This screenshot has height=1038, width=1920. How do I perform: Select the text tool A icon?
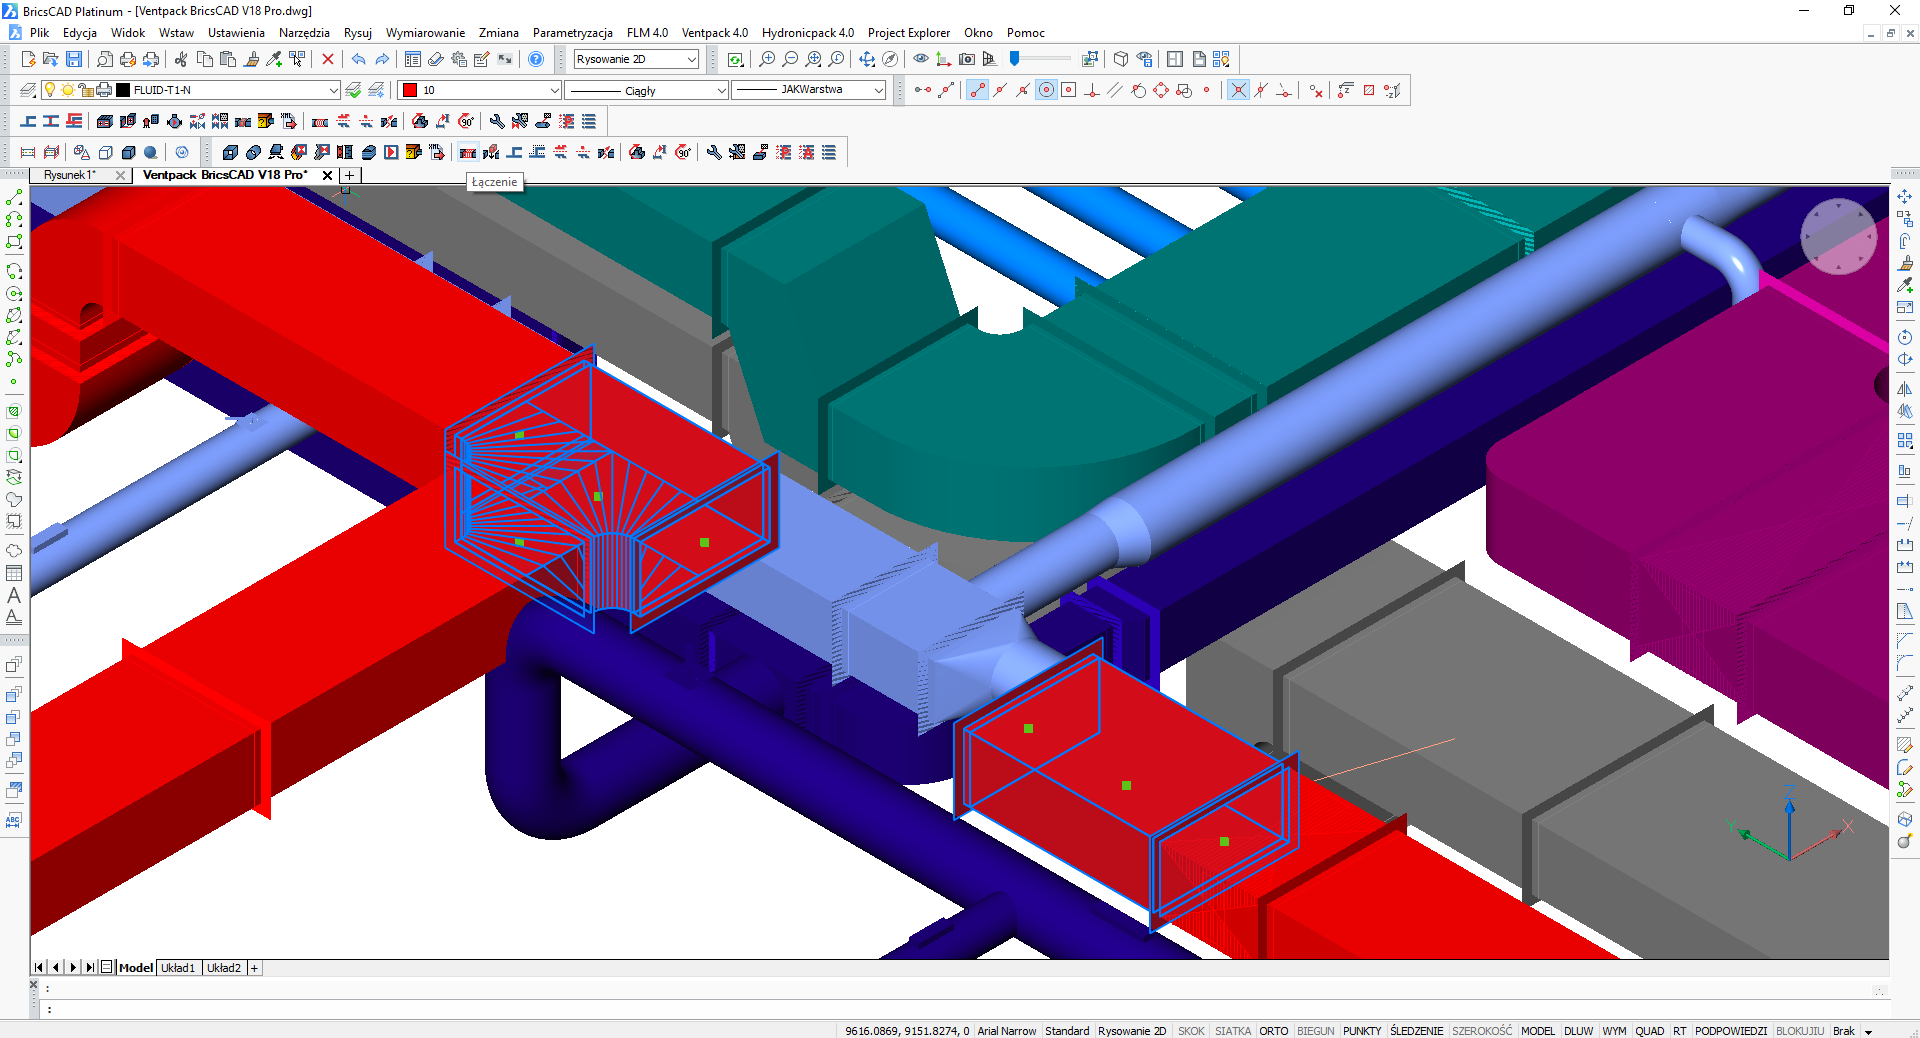click(x=14, y=596)
